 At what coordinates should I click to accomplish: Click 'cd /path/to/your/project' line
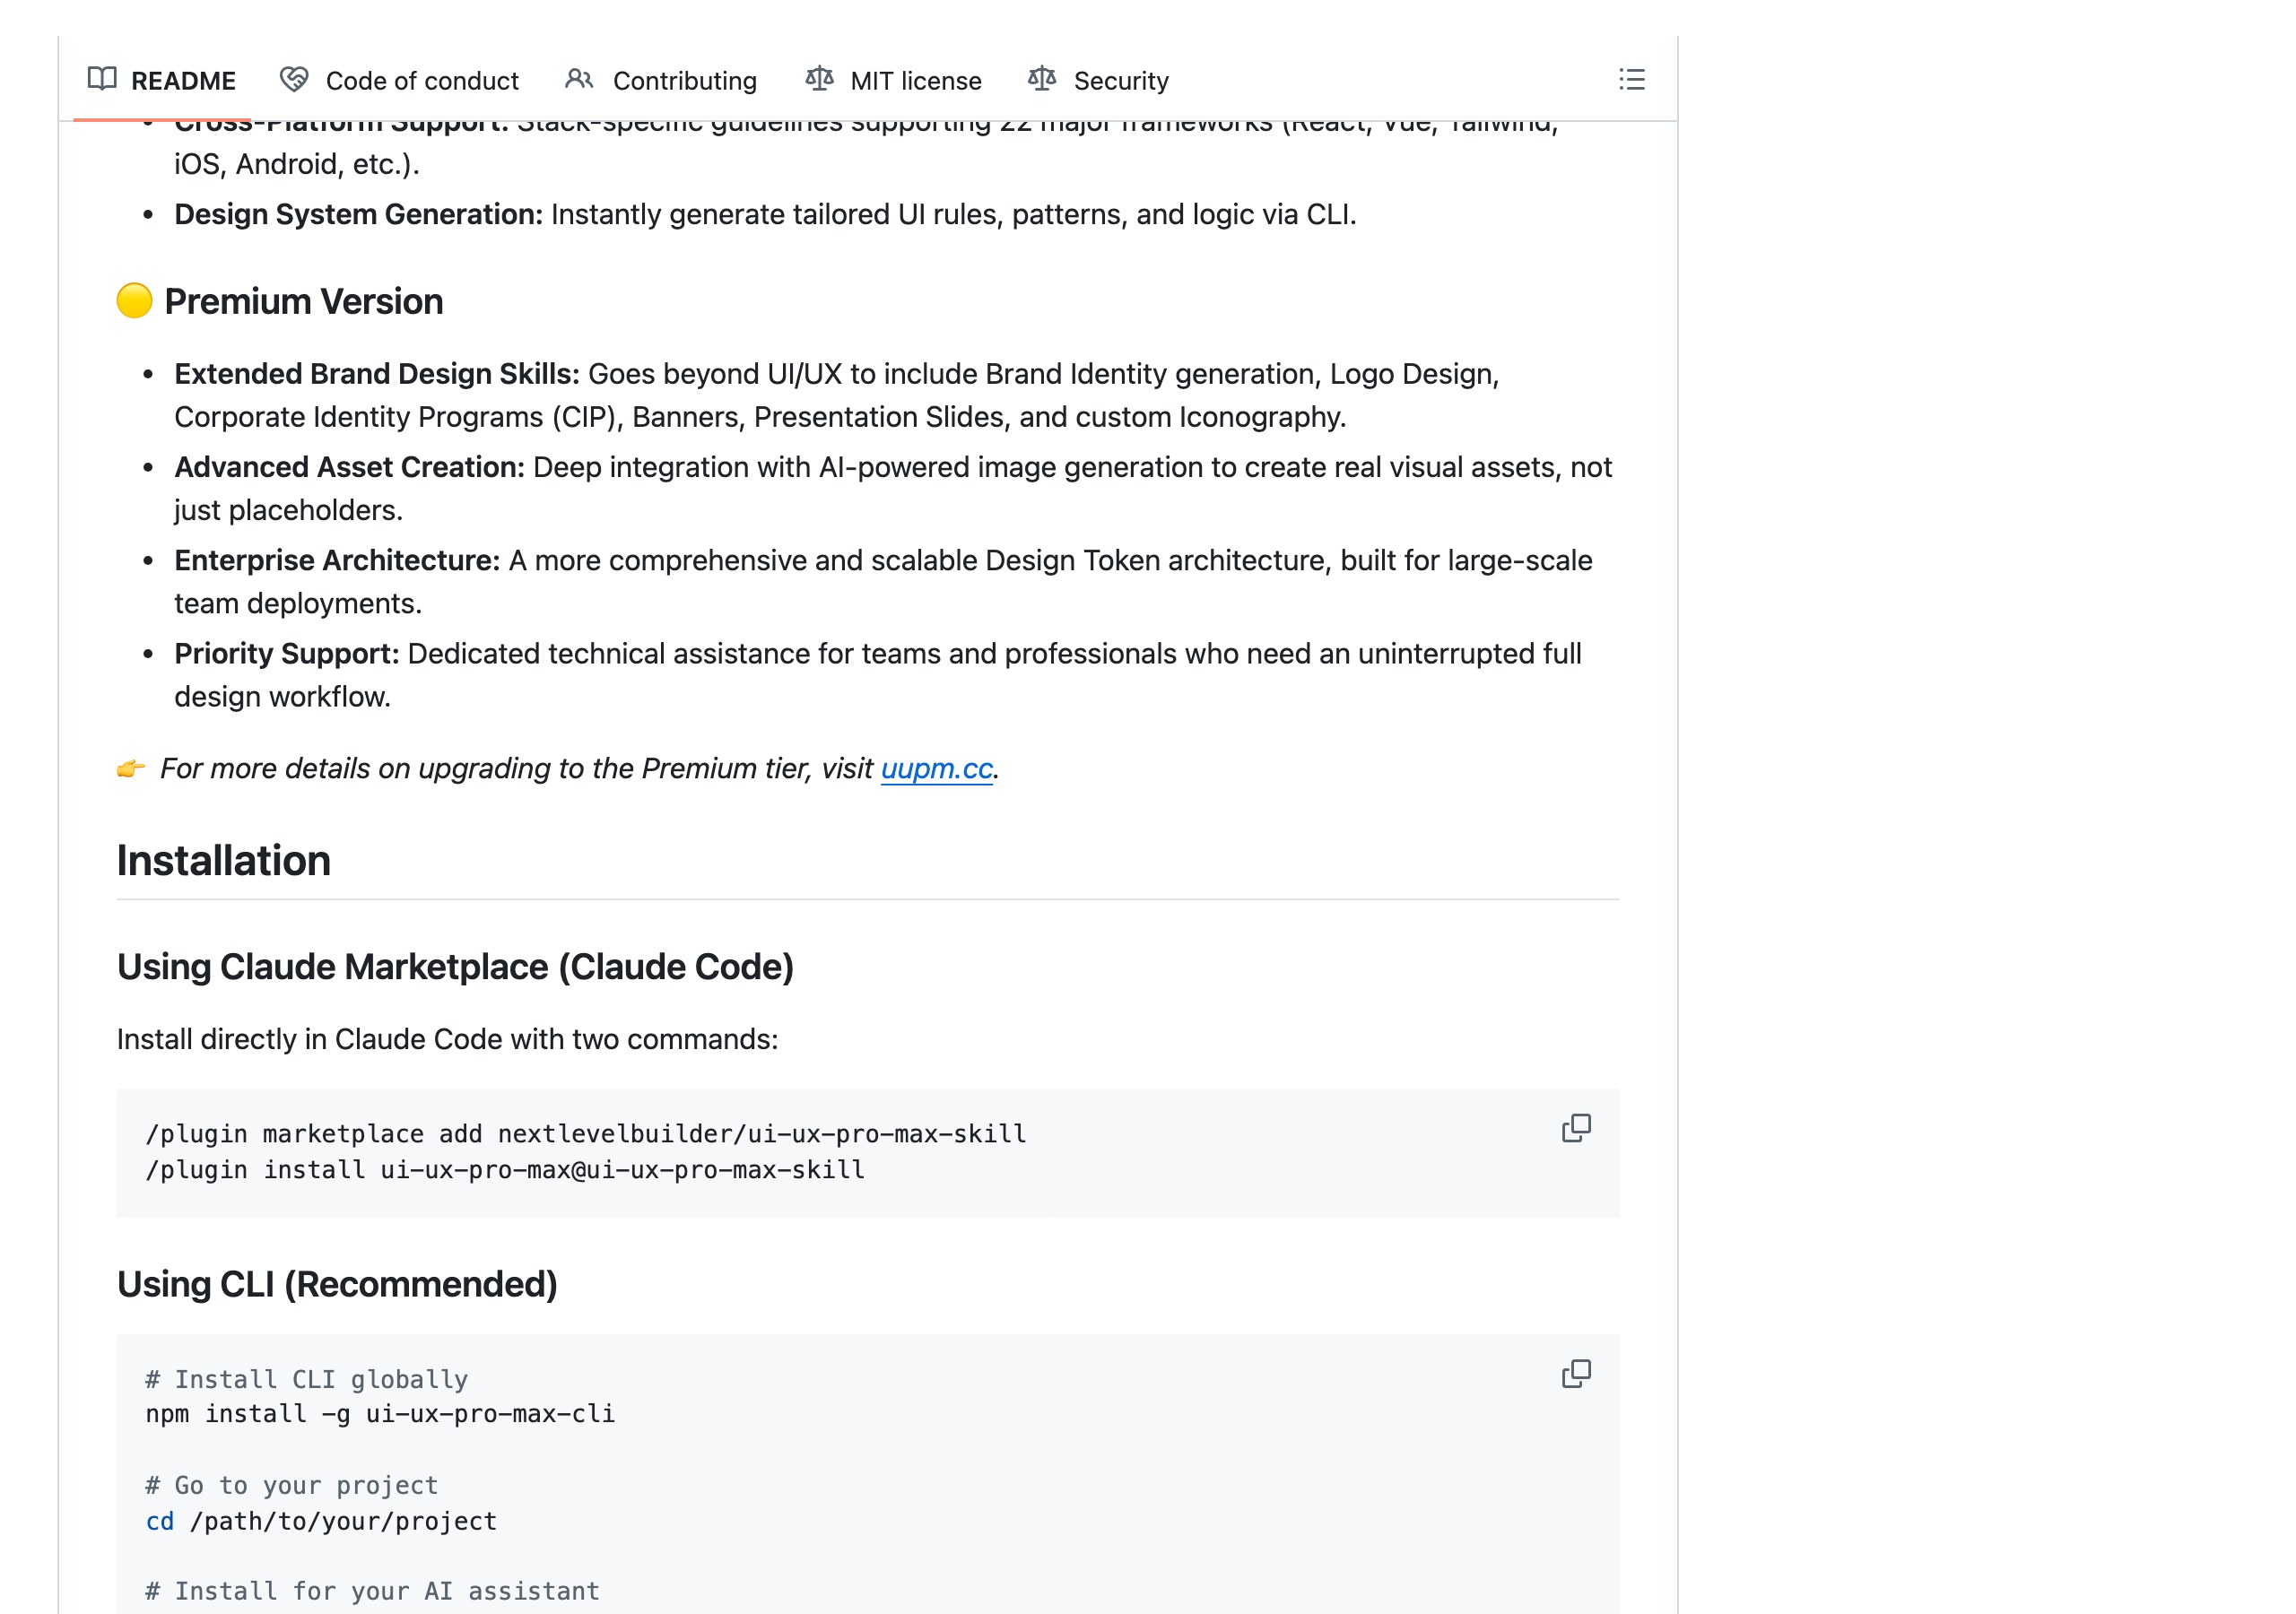tap(321, 1521)
